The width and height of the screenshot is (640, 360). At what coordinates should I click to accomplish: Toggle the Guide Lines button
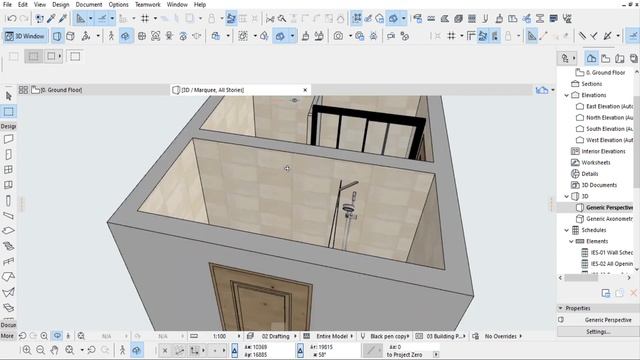(81, 18)
